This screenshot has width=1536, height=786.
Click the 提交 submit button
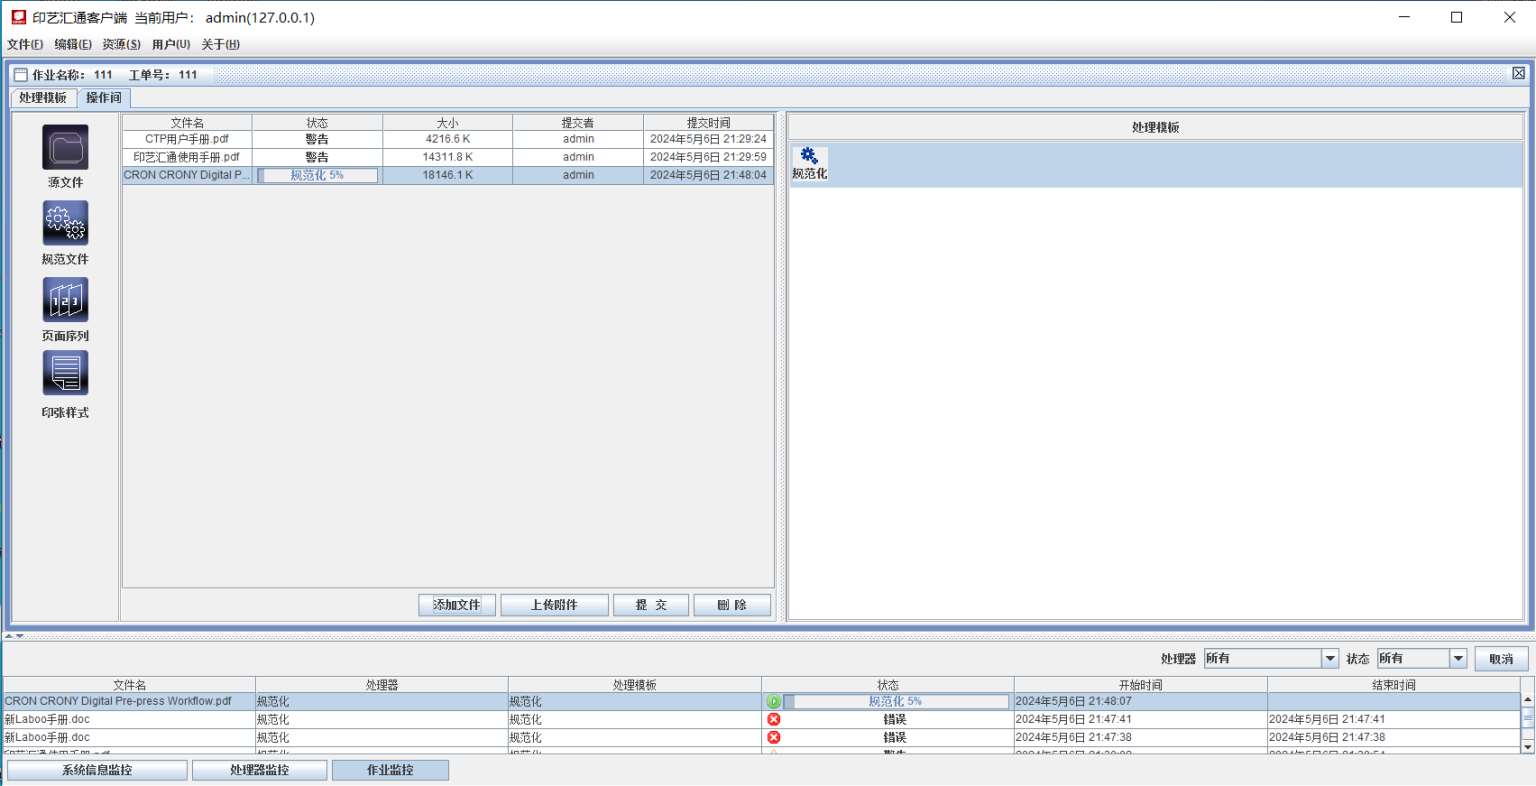click(651, 605)
